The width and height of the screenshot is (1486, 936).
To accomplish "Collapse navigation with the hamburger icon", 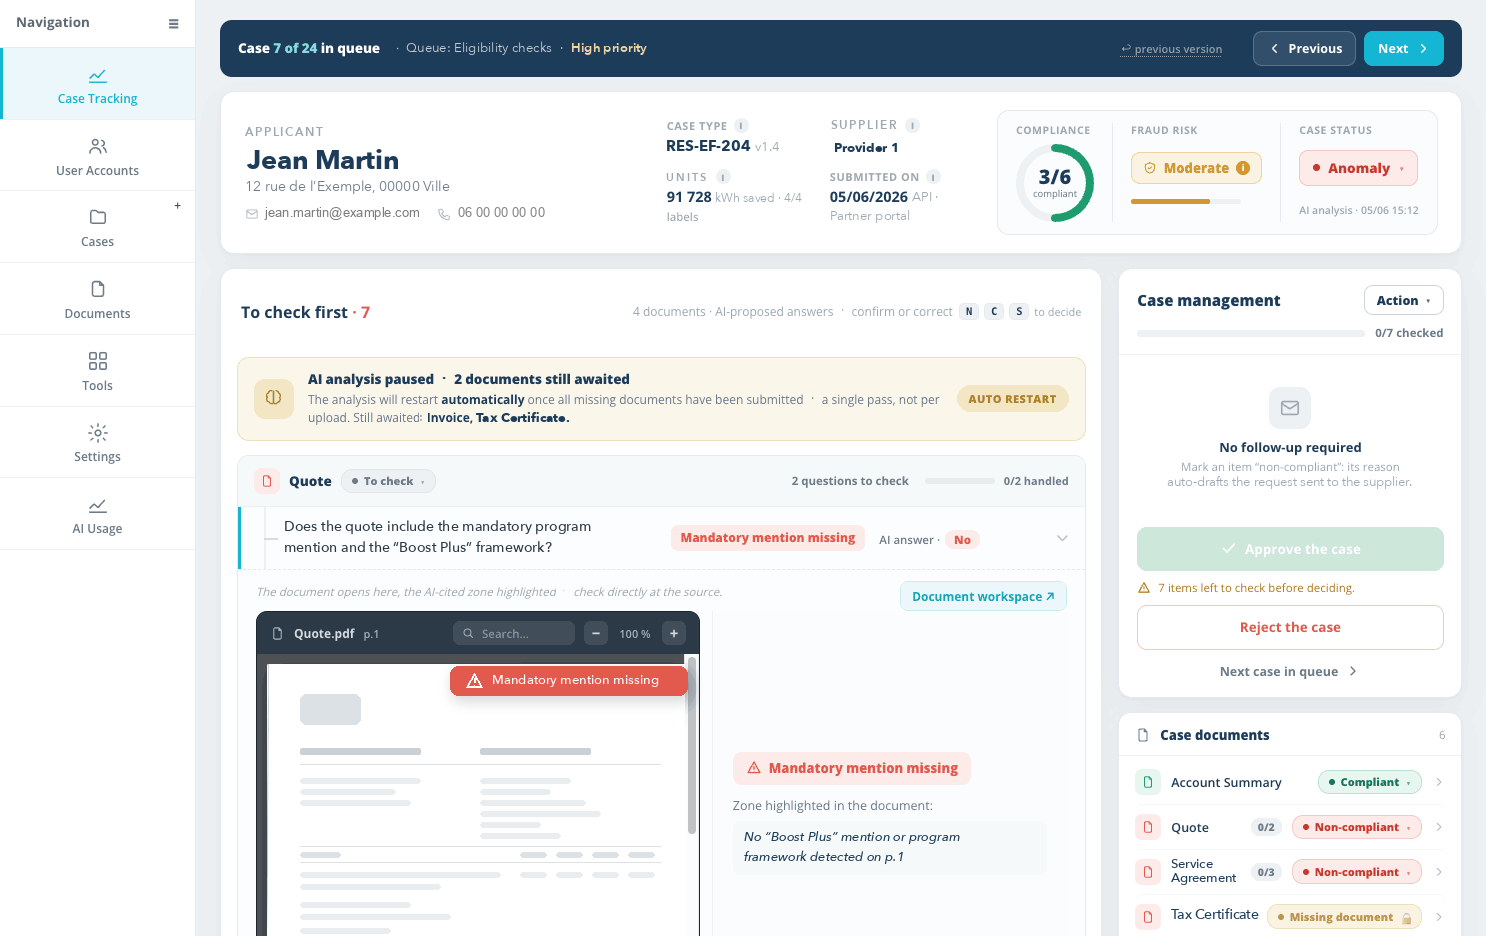I will point(174,24).
